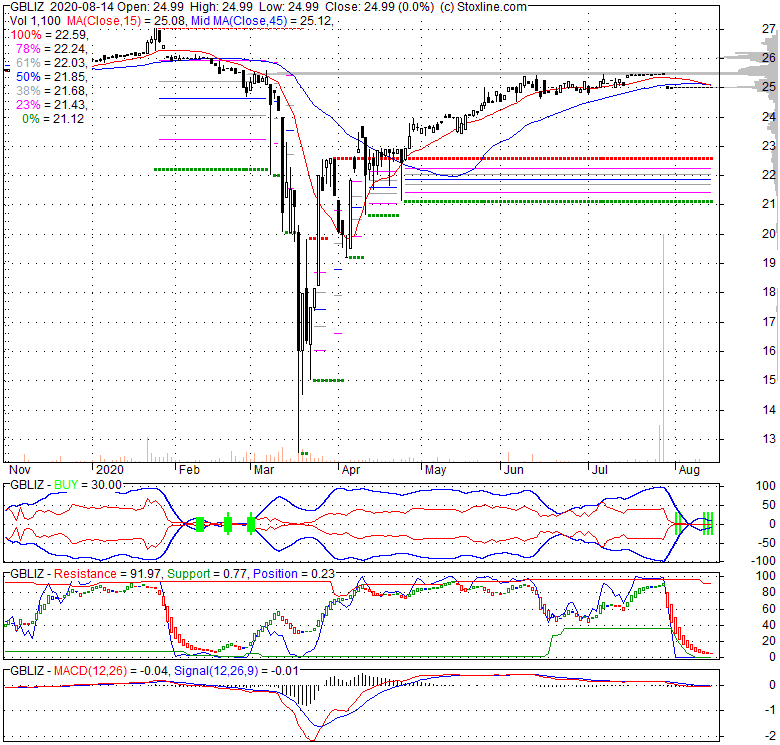The image size is (780, 745).
Task: Click the tall late-July volume spike bar
Action: [x=663, y=347]
